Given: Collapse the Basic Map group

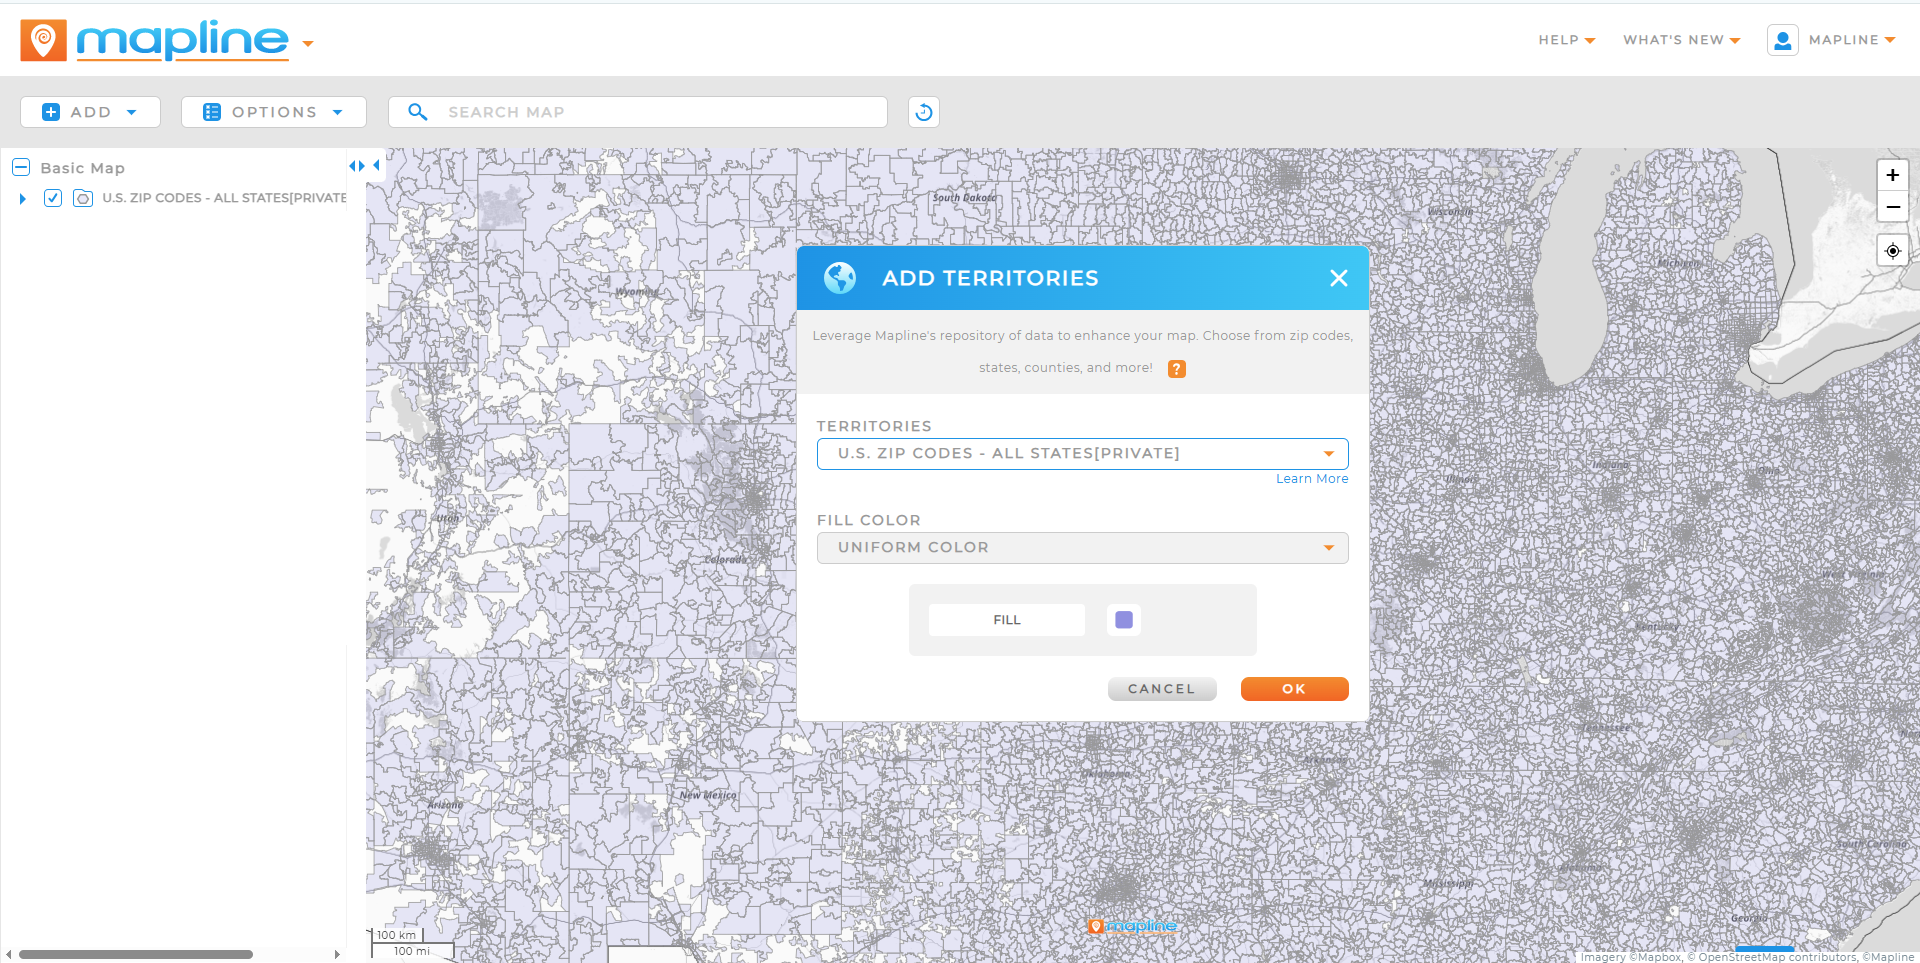Looking at the screenshot, I should pyautogui.click(x=21, y=167).
